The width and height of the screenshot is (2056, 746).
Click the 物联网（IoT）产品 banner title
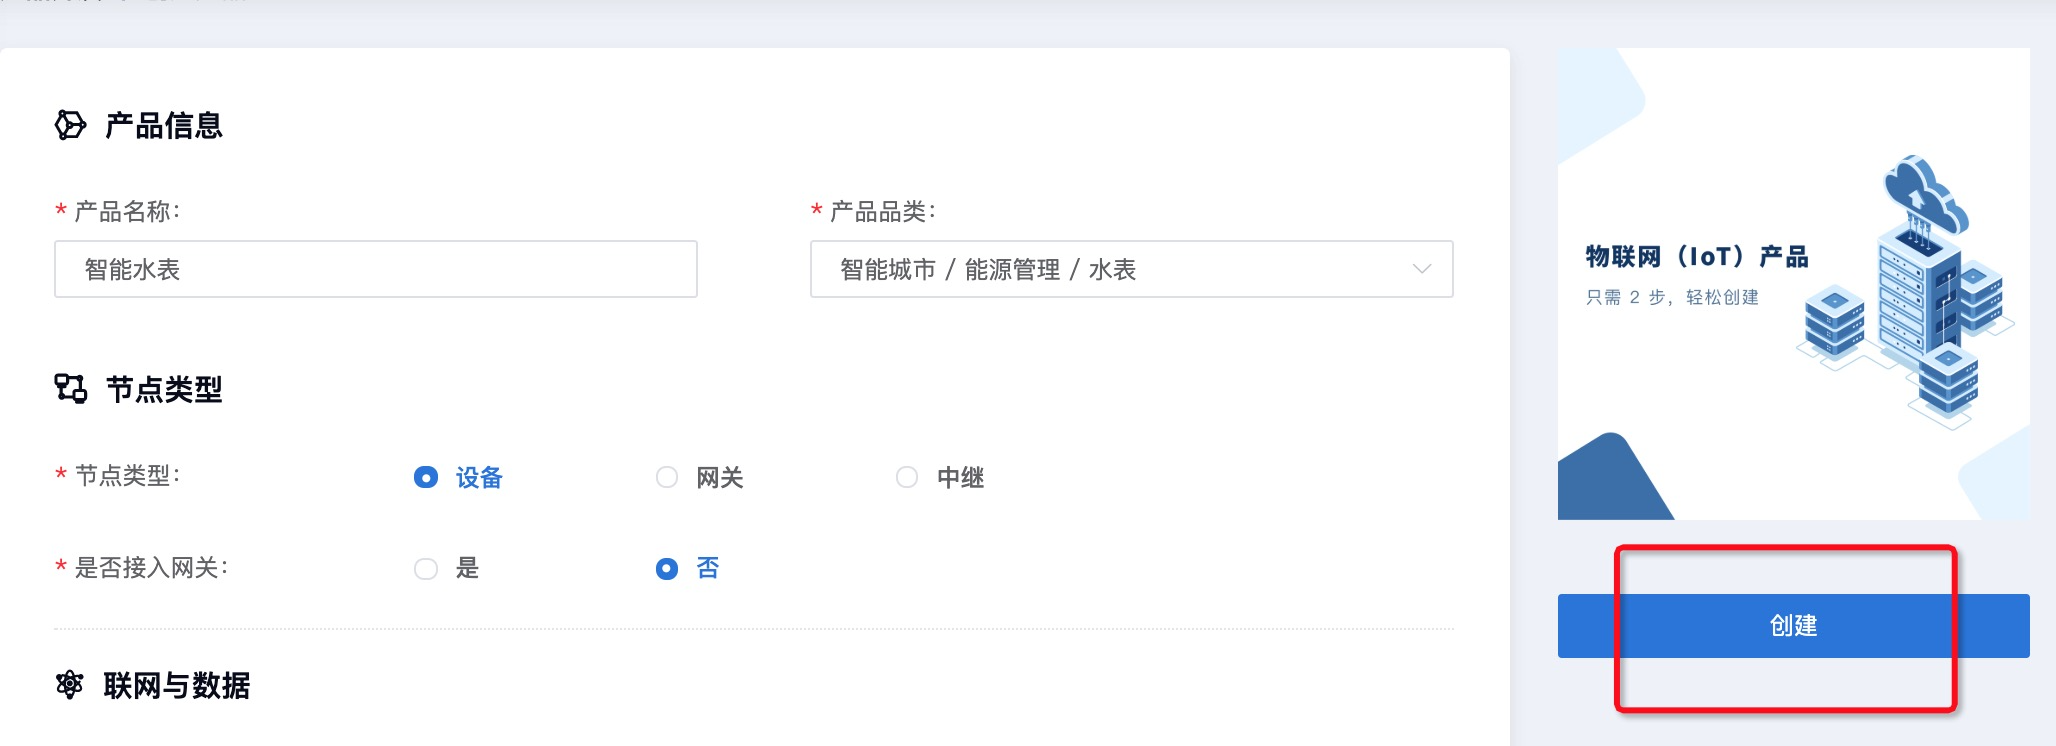tap(1696, 257)
